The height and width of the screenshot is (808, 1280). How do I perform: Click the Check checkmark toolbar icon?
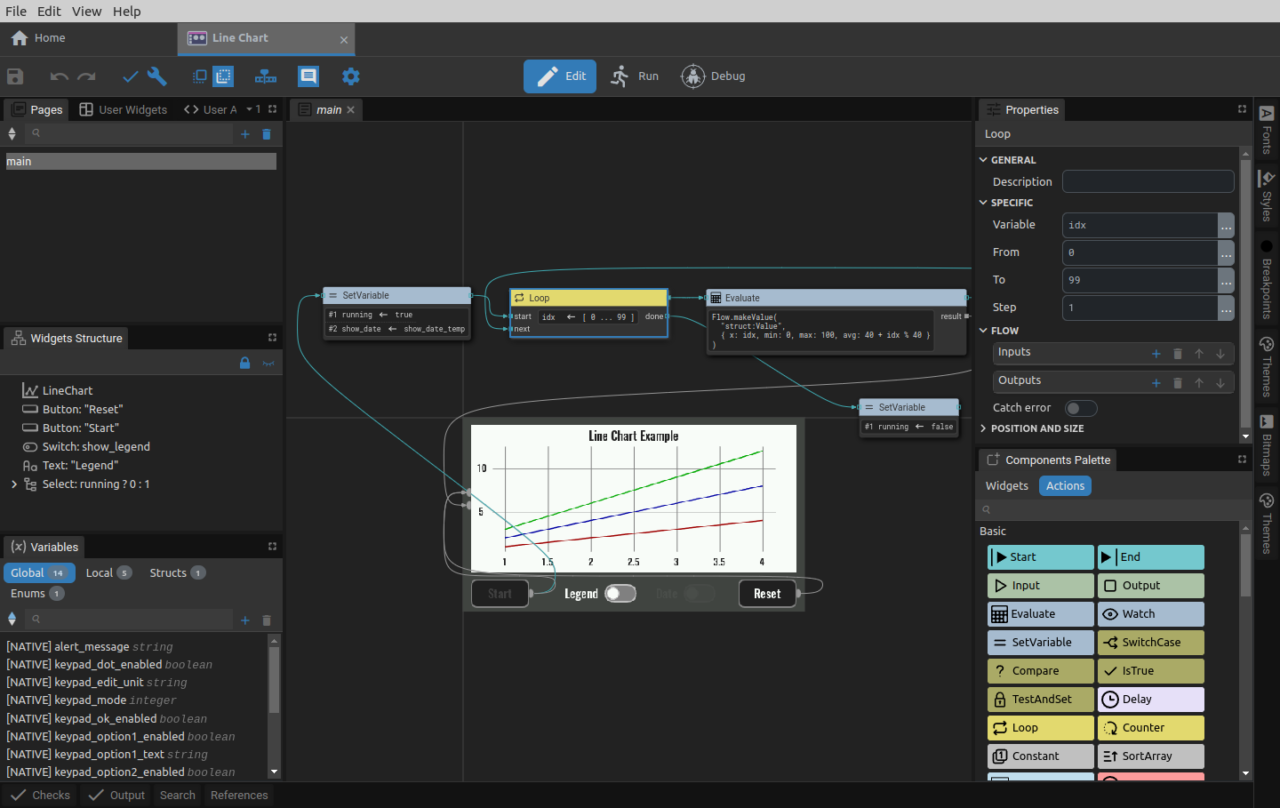click(x=130, y=77)
